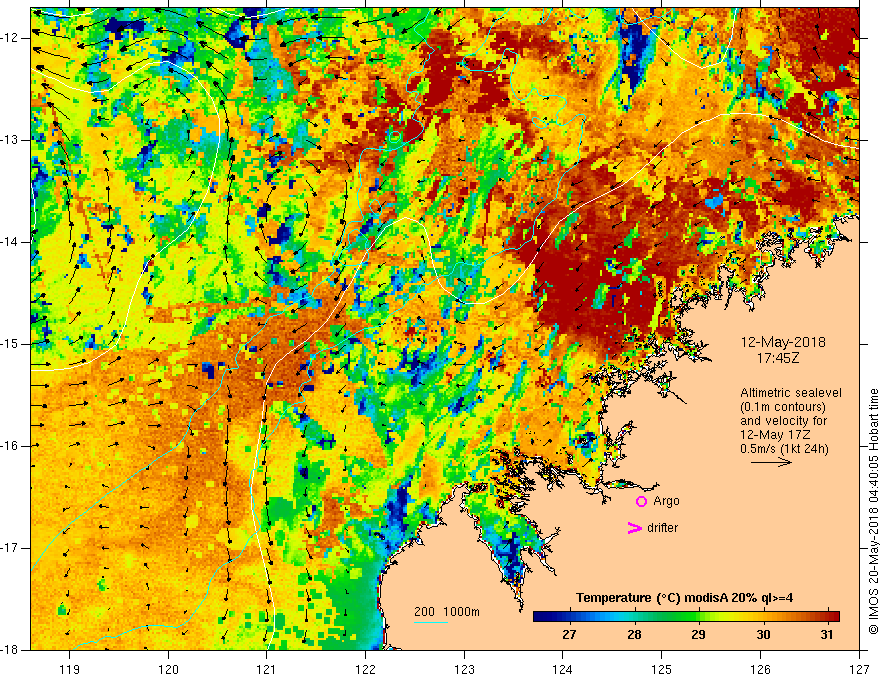Screen dimensions: 880x680
Task: Click the 'drifter' legend label
Action: (662, 528)
